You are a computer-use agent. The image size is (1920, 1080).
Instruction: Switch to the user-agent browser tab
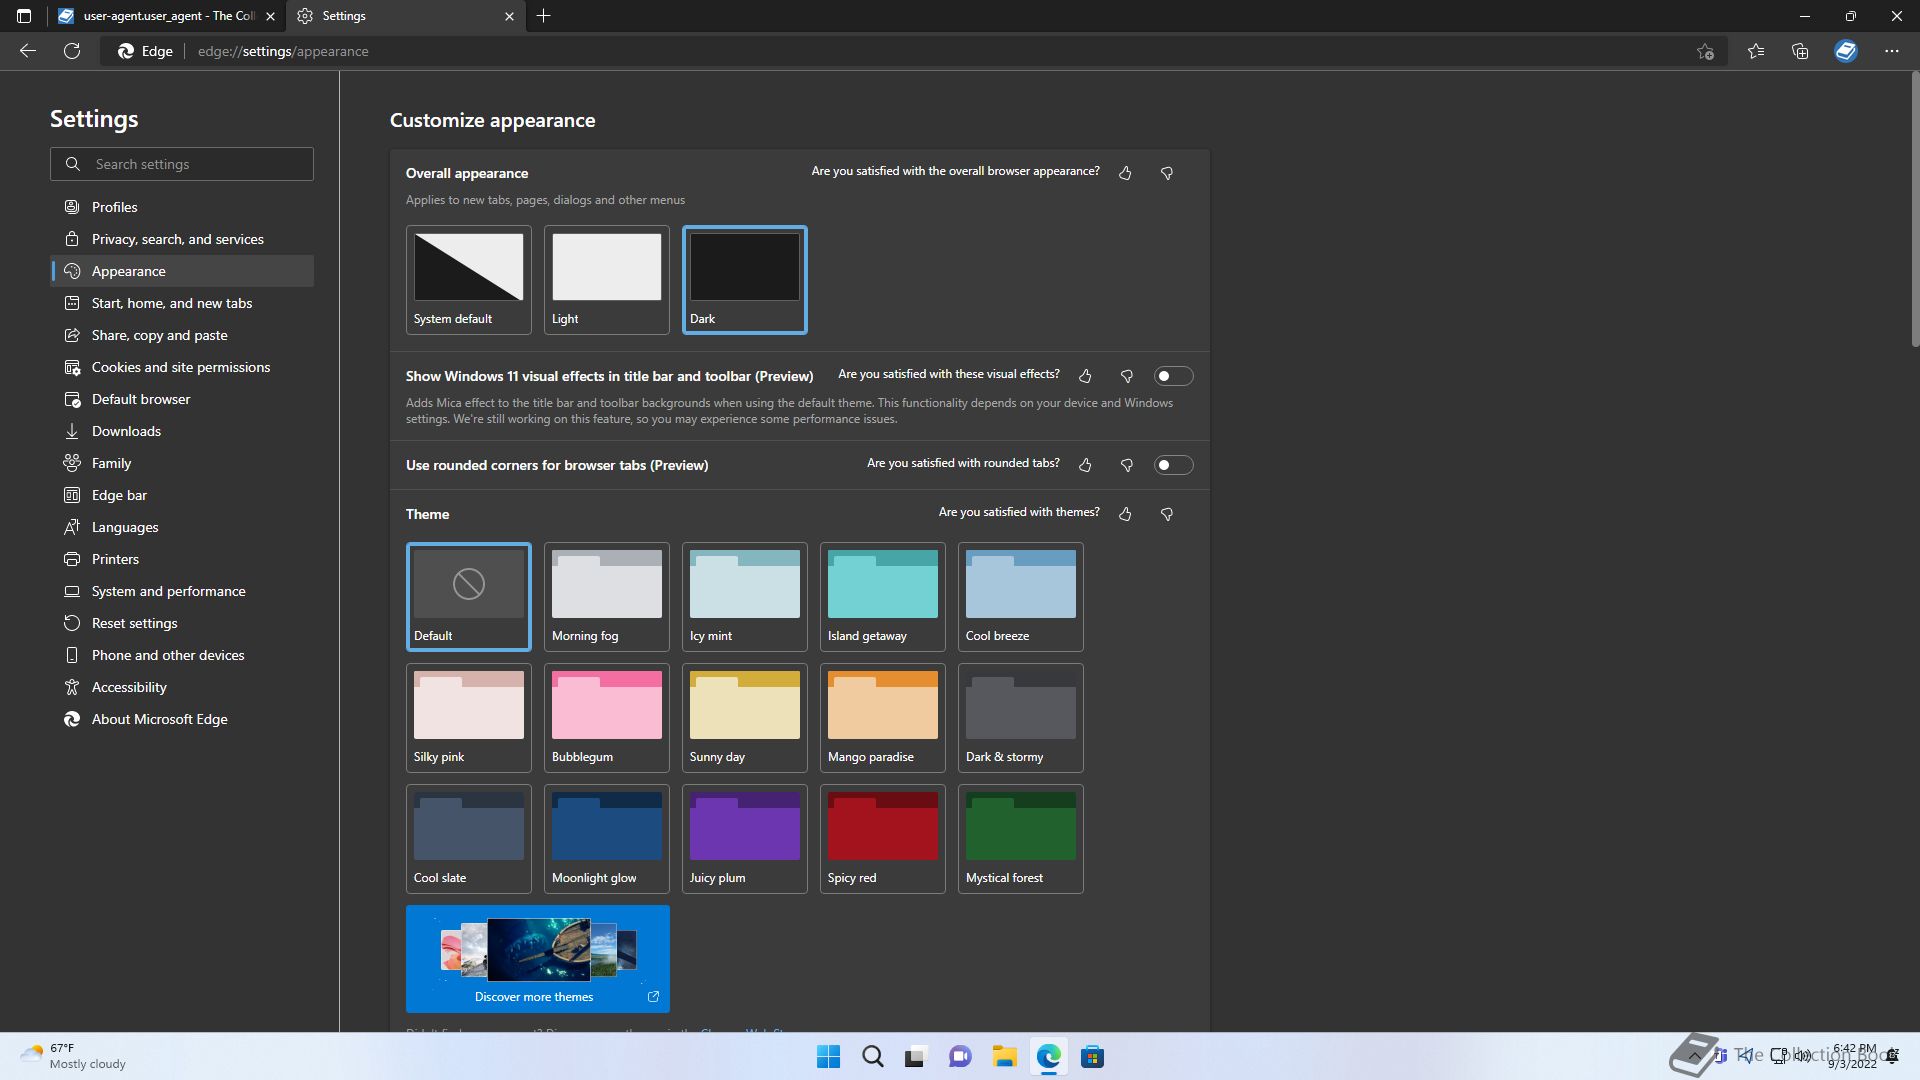[168, 16]
